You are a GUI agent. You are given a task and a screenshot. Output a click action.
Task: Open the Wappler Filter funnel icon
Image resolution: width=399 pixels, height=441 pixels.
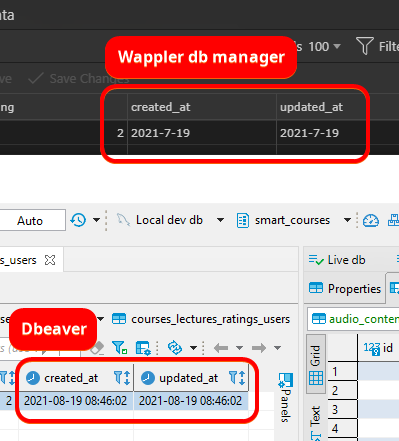point(365,46)
